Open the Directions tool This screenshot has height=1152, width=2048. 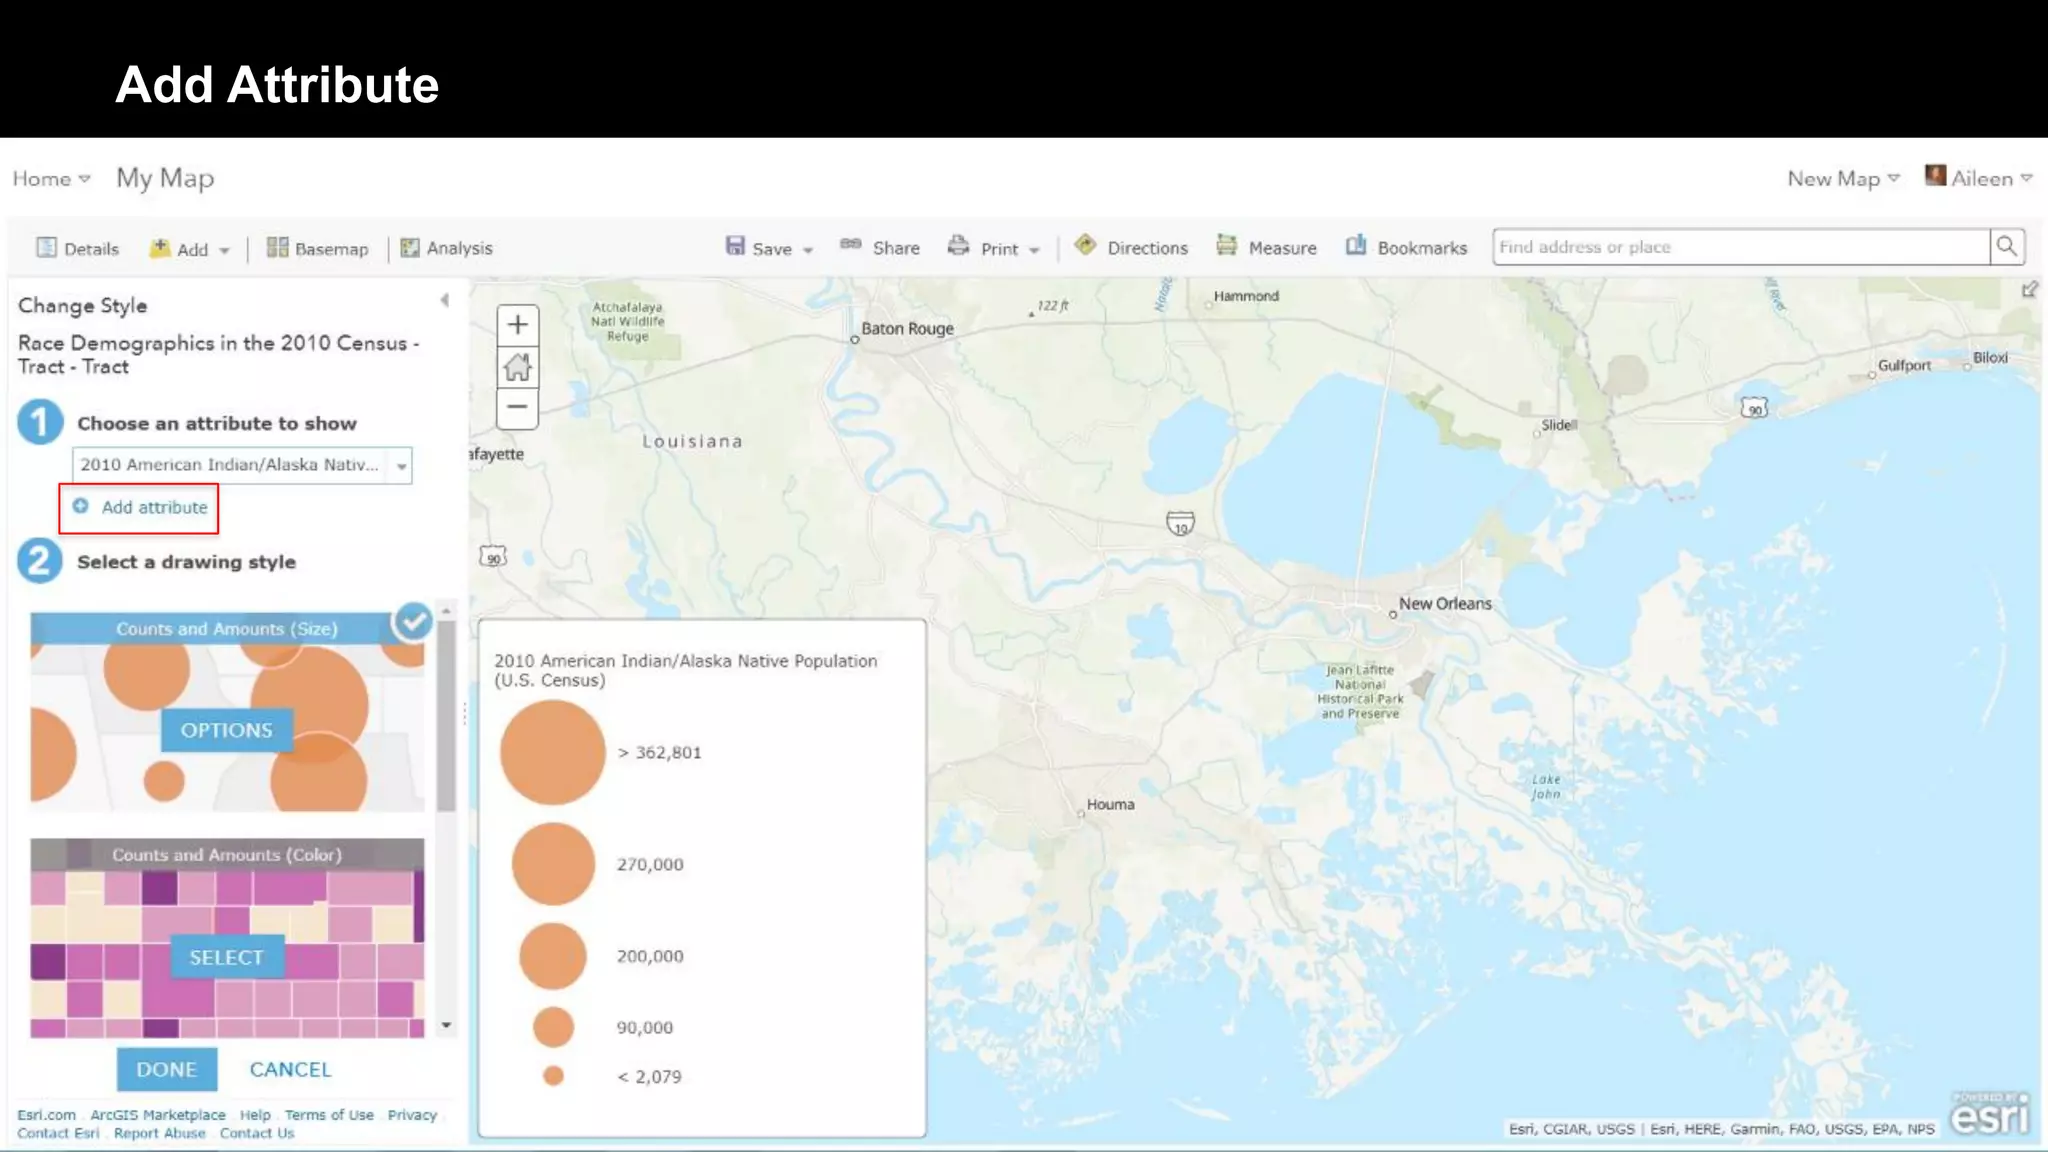[x=1131, y=248]
